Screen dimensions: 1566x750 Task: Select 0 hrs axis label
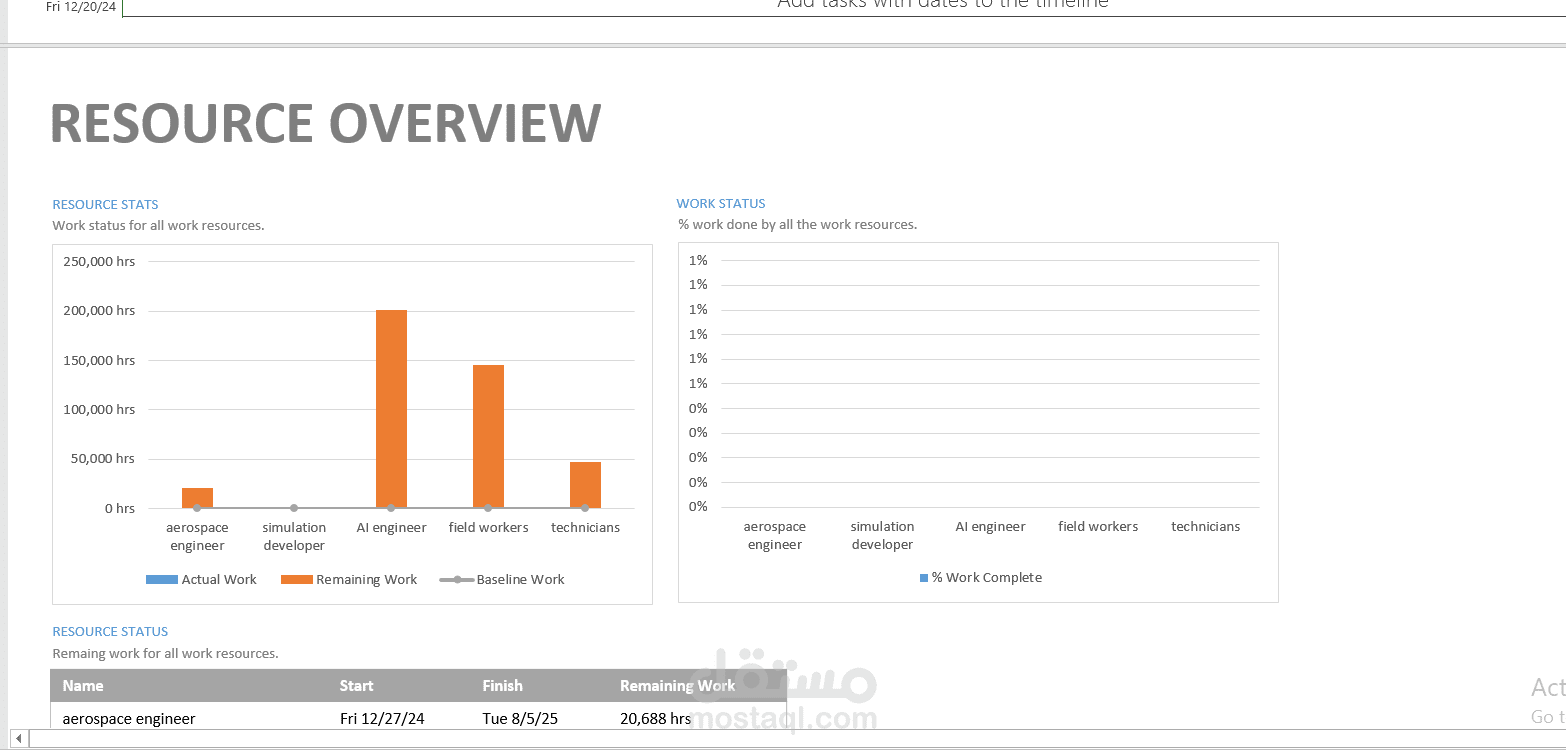[120, 508]
